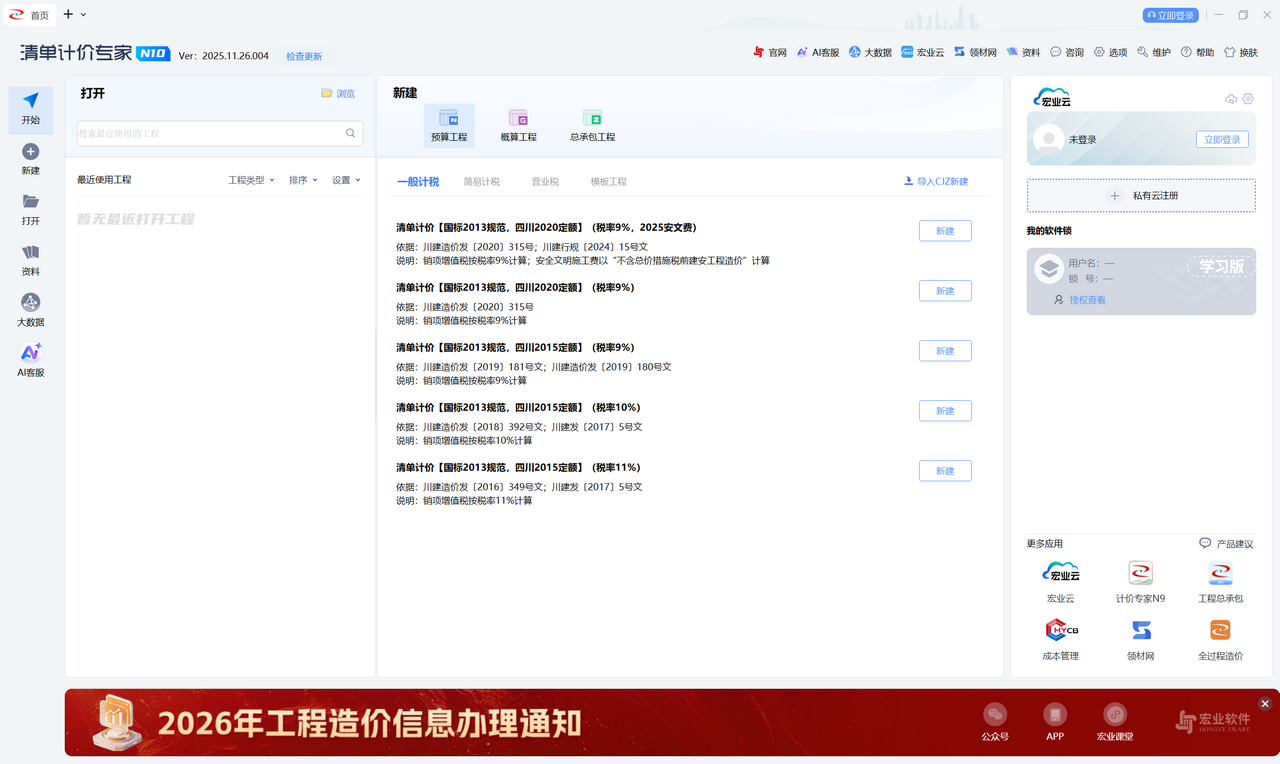Switch to the 模板工程 tab
This screenshot has height=764, width=1280.
pyautogui.click(x=607, y=181)
